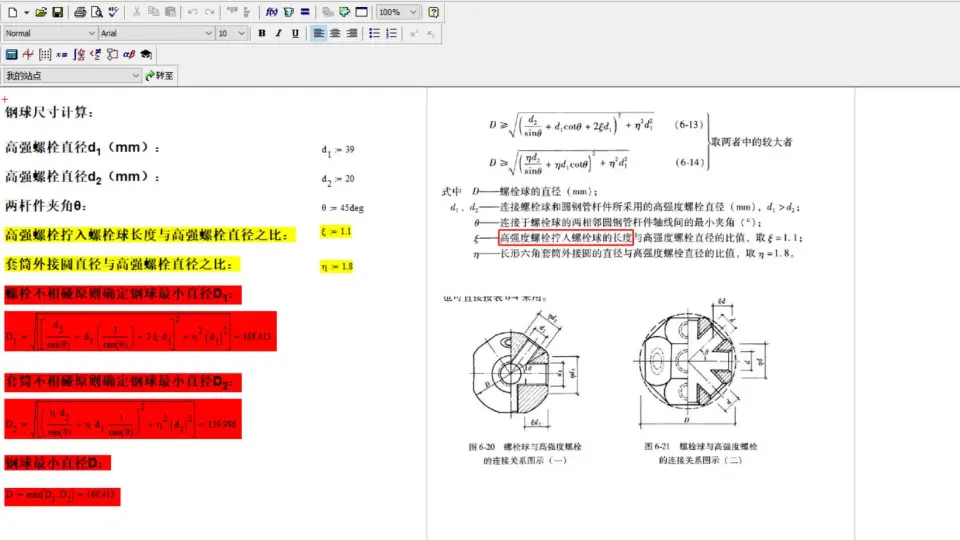Viewport: 960px width, 540px height.
Task: Redo the last undone action
Action: (210, 12)
